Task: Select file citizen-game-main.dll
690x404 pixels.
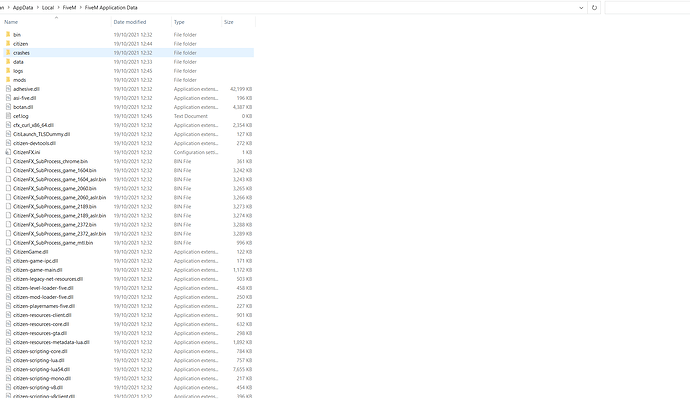Action: pos(37,270)
